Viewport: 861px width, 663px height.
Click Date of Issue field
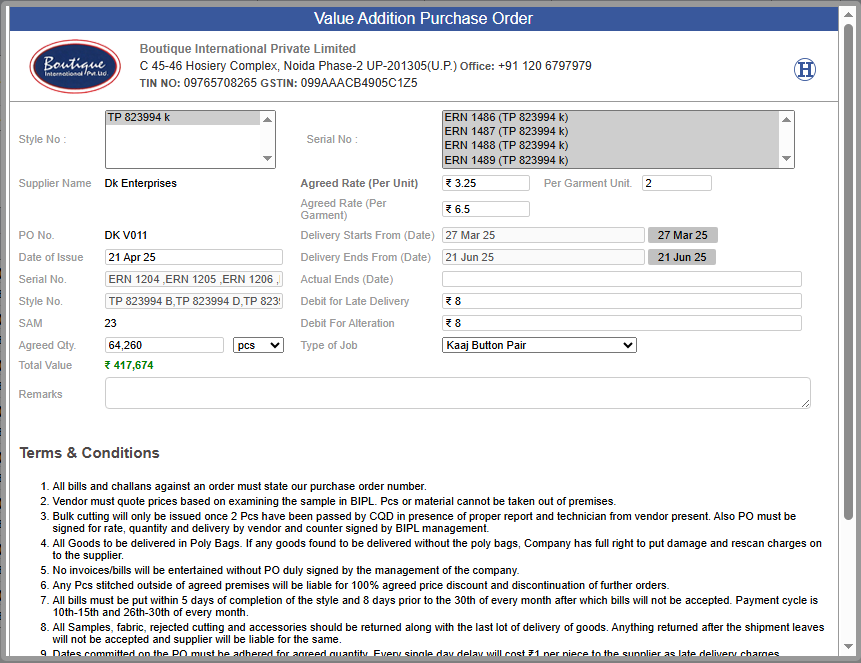[x=194, y=257]
